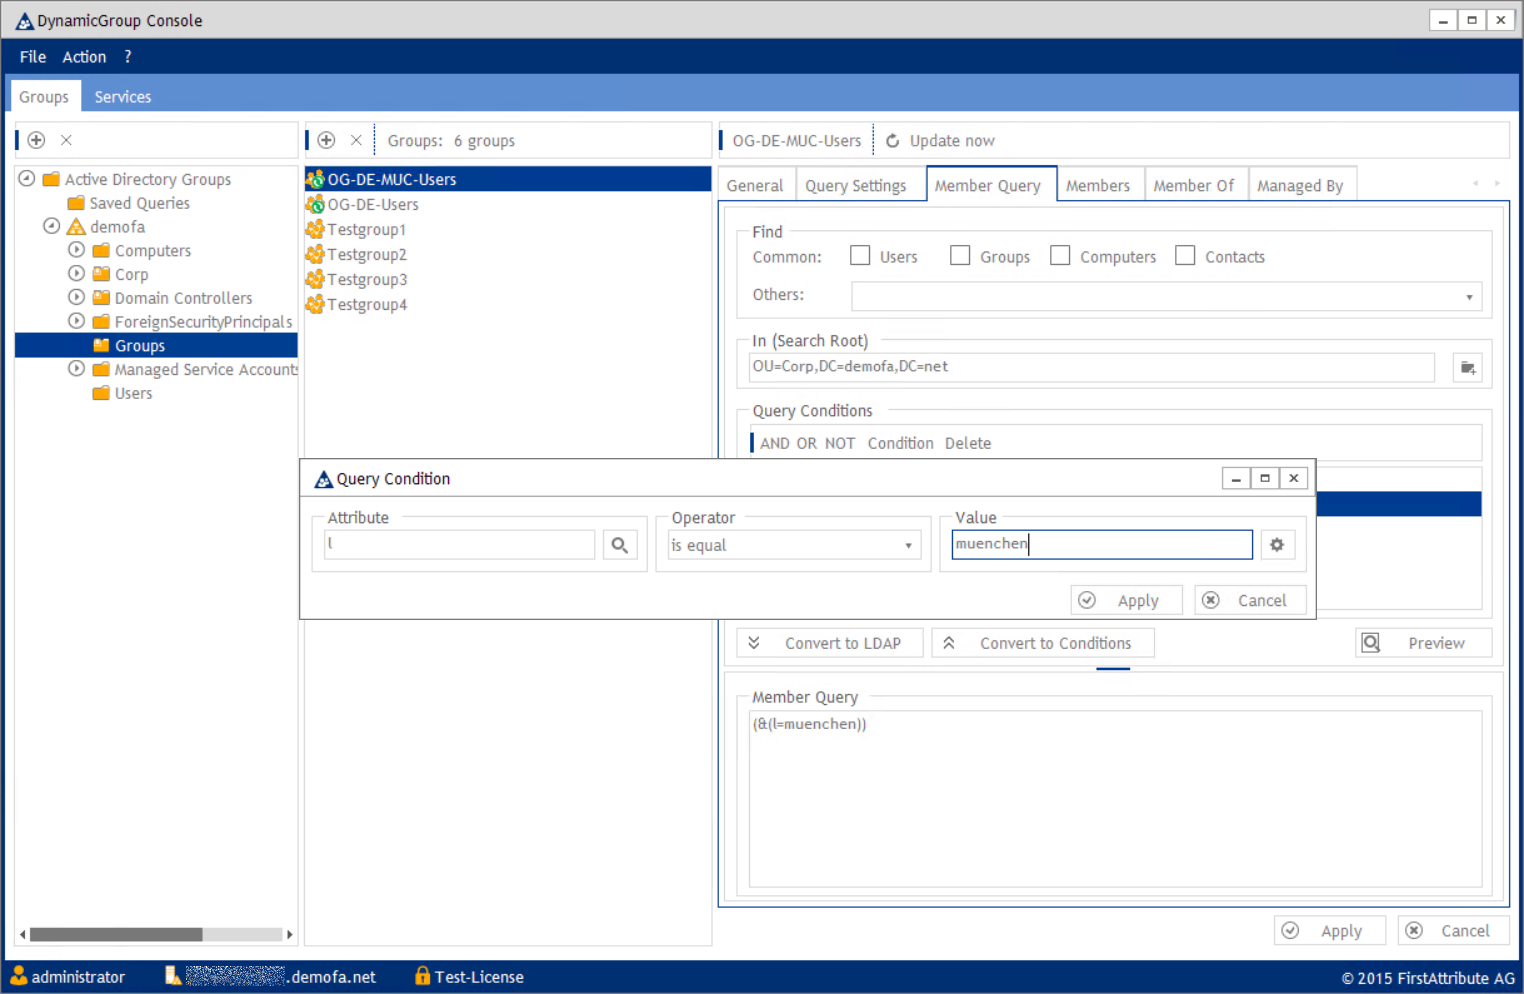This screenshot has width=1524, height=994.
Task: Click the Preview magnifier icon
Action: point(1371,643)
